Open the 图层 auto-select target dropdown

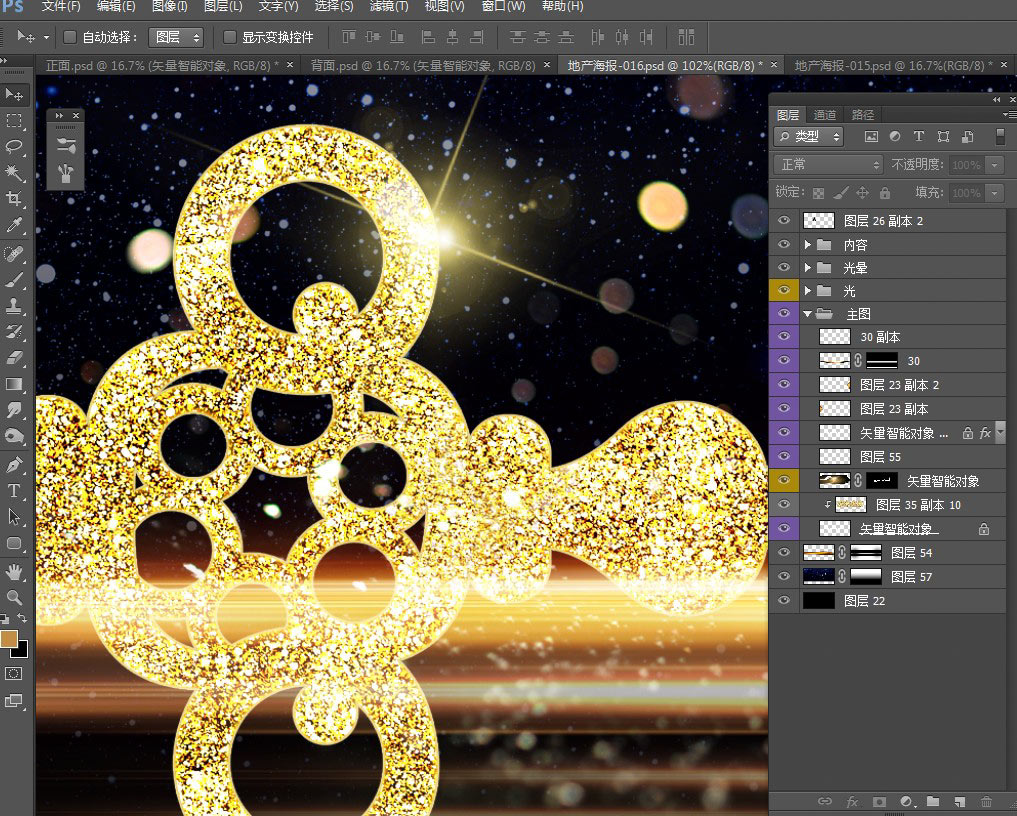(x=176, y=38)
